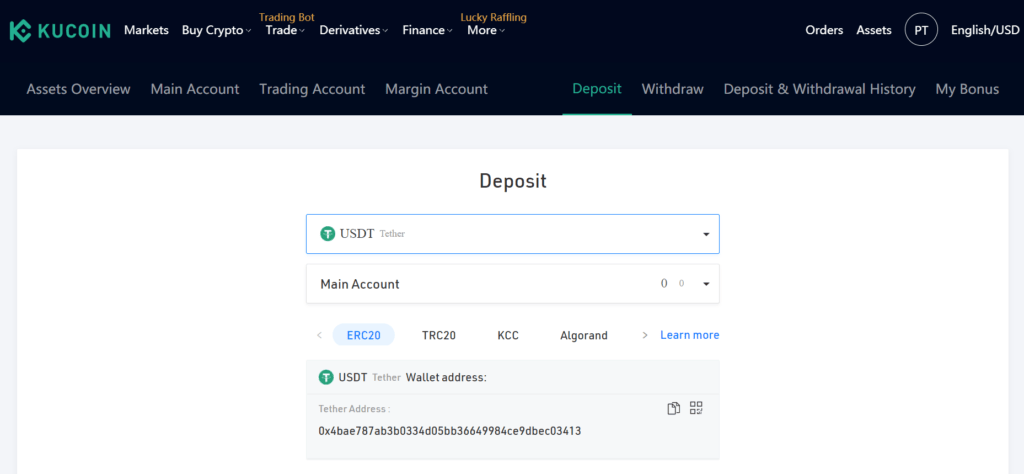1024x474 pixels.
Task: Copy the Tether wallet address
Action: (x=673, y=409)
